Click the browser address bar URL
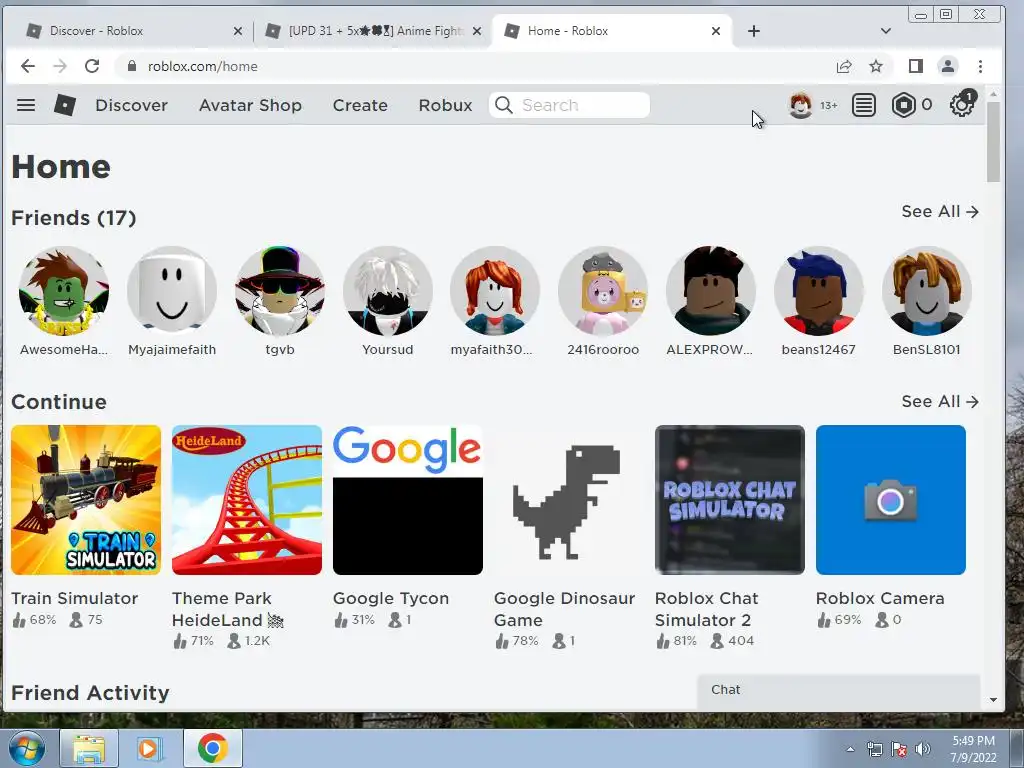Viewport: 1024px width, 768px height. [202, 66]
